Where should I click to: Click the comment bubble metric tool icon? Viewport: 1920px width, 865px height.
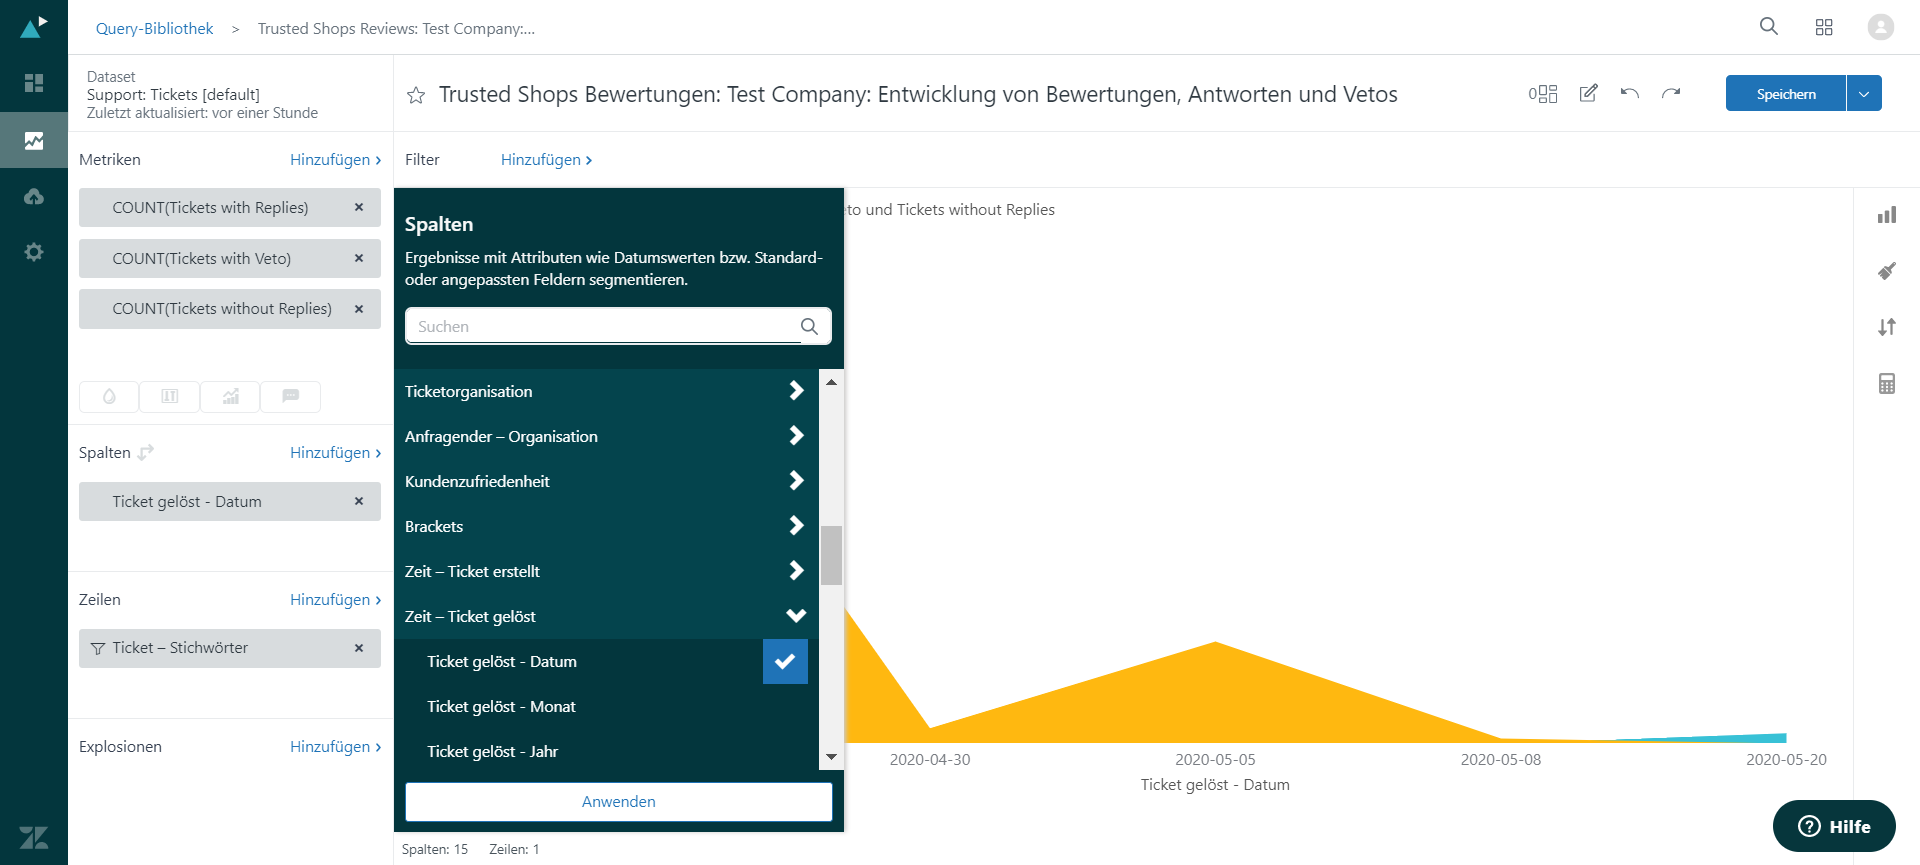(291, 397)
